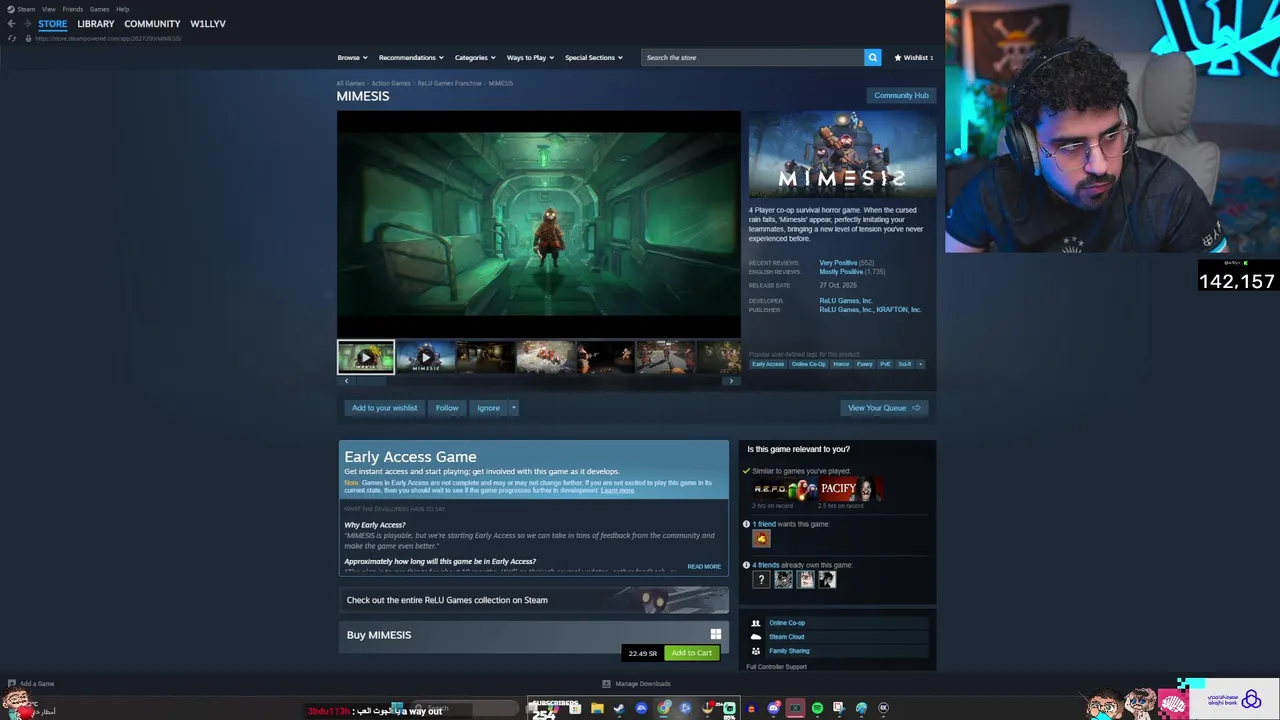This screenshot has height=720, width=1280.
Task: Select the second trailer thumbnail with MIMESIS logo
Action: [426, 357]
